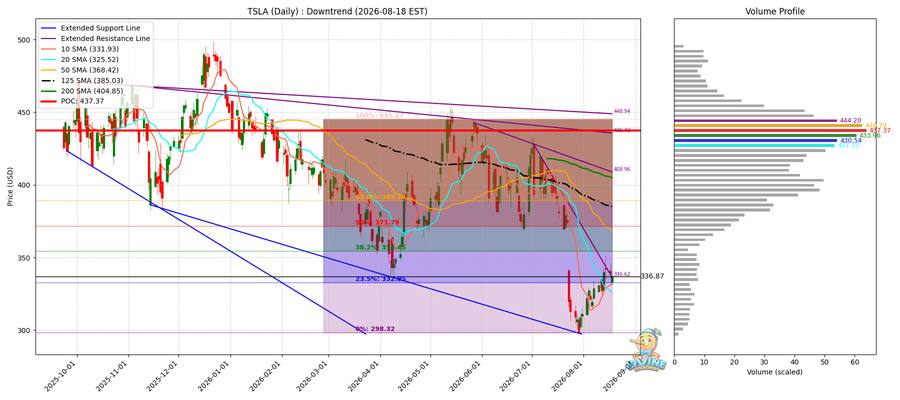Viewport: 900px width, 400px height.
Task: Click the Fibonacci '38.2%' green level label
Action: pyautogui.click(x=381, y=247)
